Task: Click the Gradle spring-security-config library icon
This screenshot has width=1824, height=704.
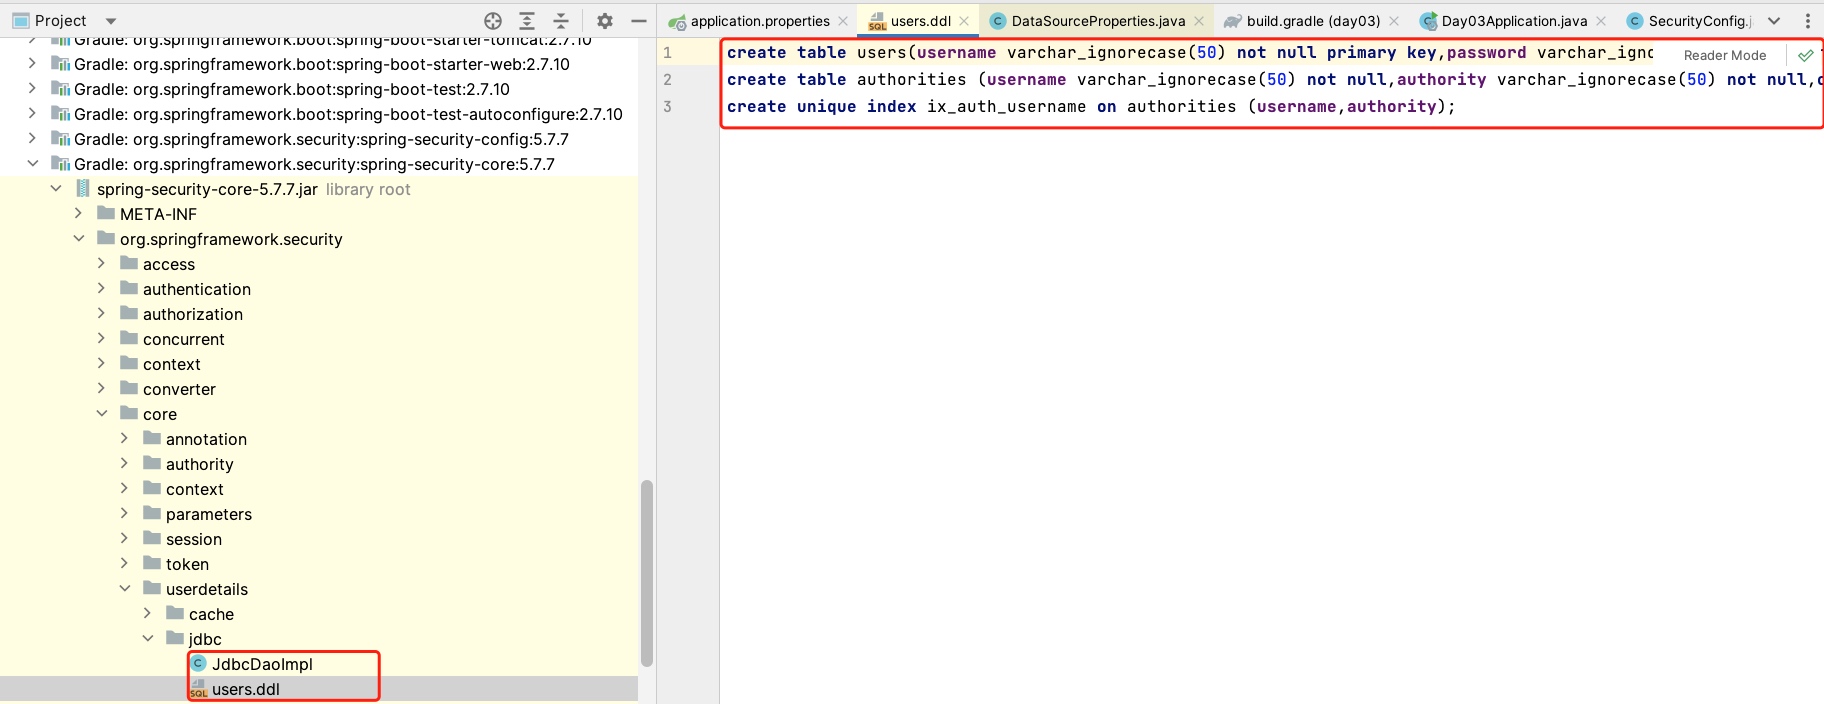Action: 60,138
